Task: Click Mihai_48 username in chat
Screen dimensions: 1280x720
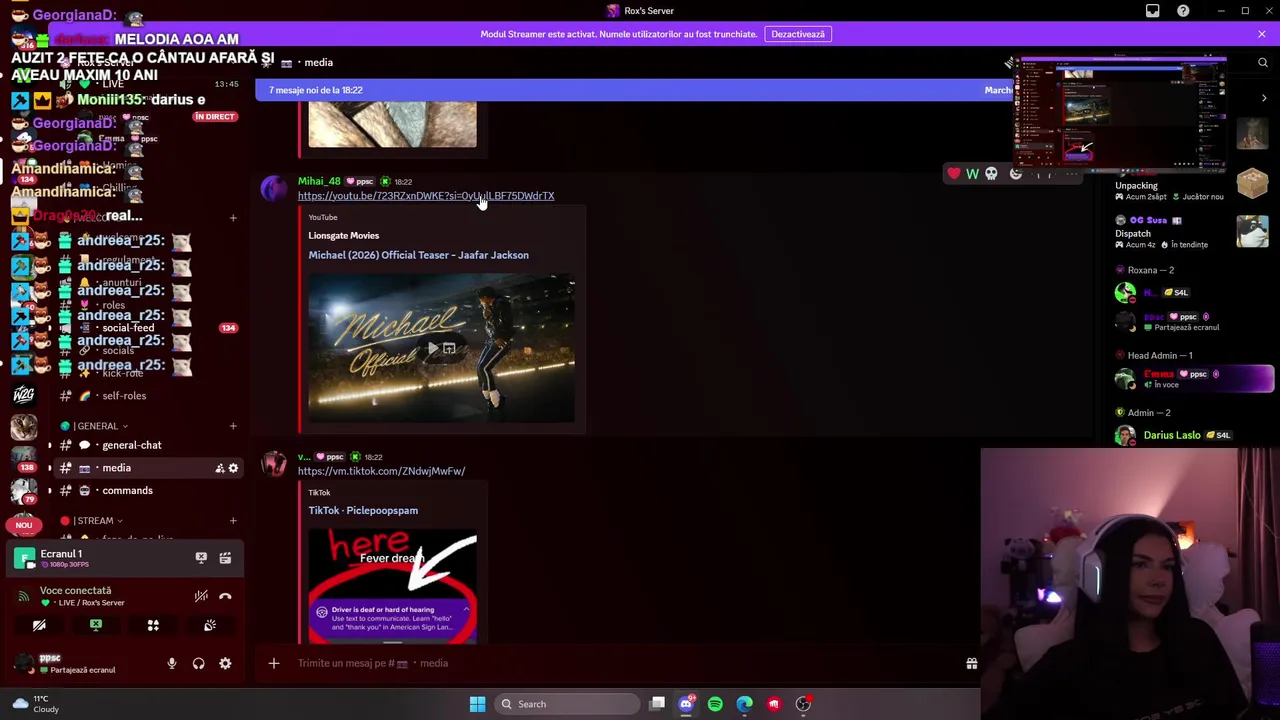Action: pyautogui.click(x=319, y=181)
